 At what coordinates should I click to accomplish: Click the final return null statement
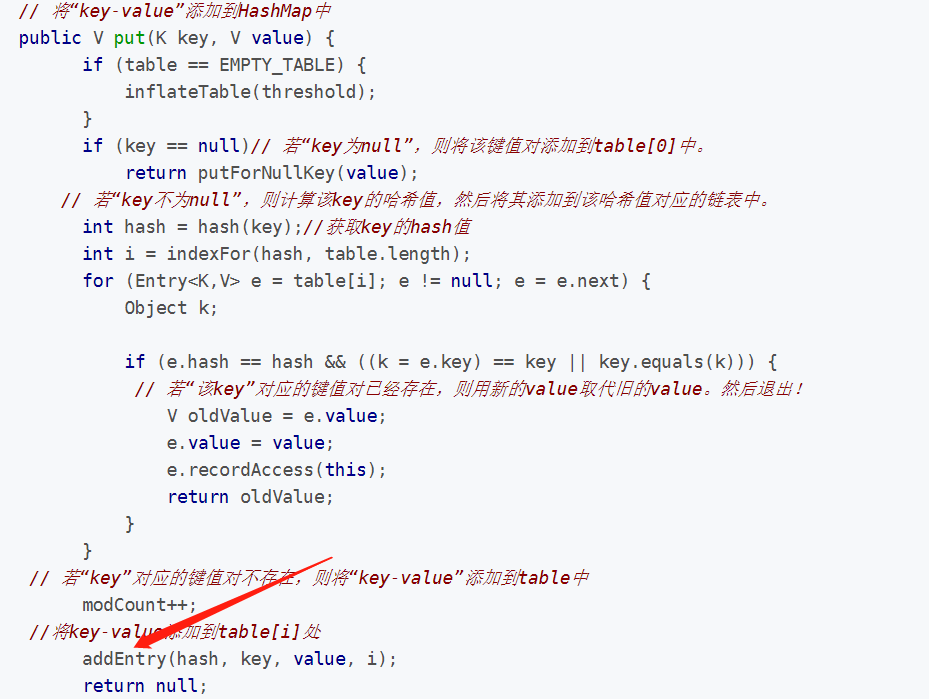pyautogui.click(x=145, y=686)
